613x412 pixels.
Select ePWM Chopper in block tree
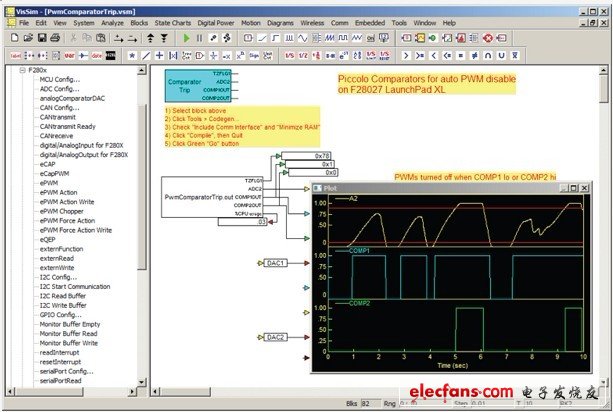pos(61,211)
